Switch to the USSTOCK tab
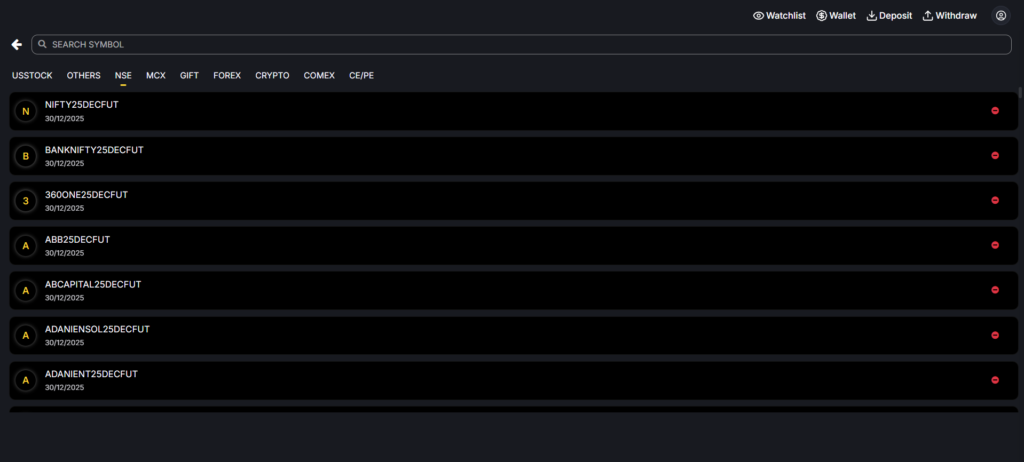This screenshot has width=1024, height=462. click(32, 75)
